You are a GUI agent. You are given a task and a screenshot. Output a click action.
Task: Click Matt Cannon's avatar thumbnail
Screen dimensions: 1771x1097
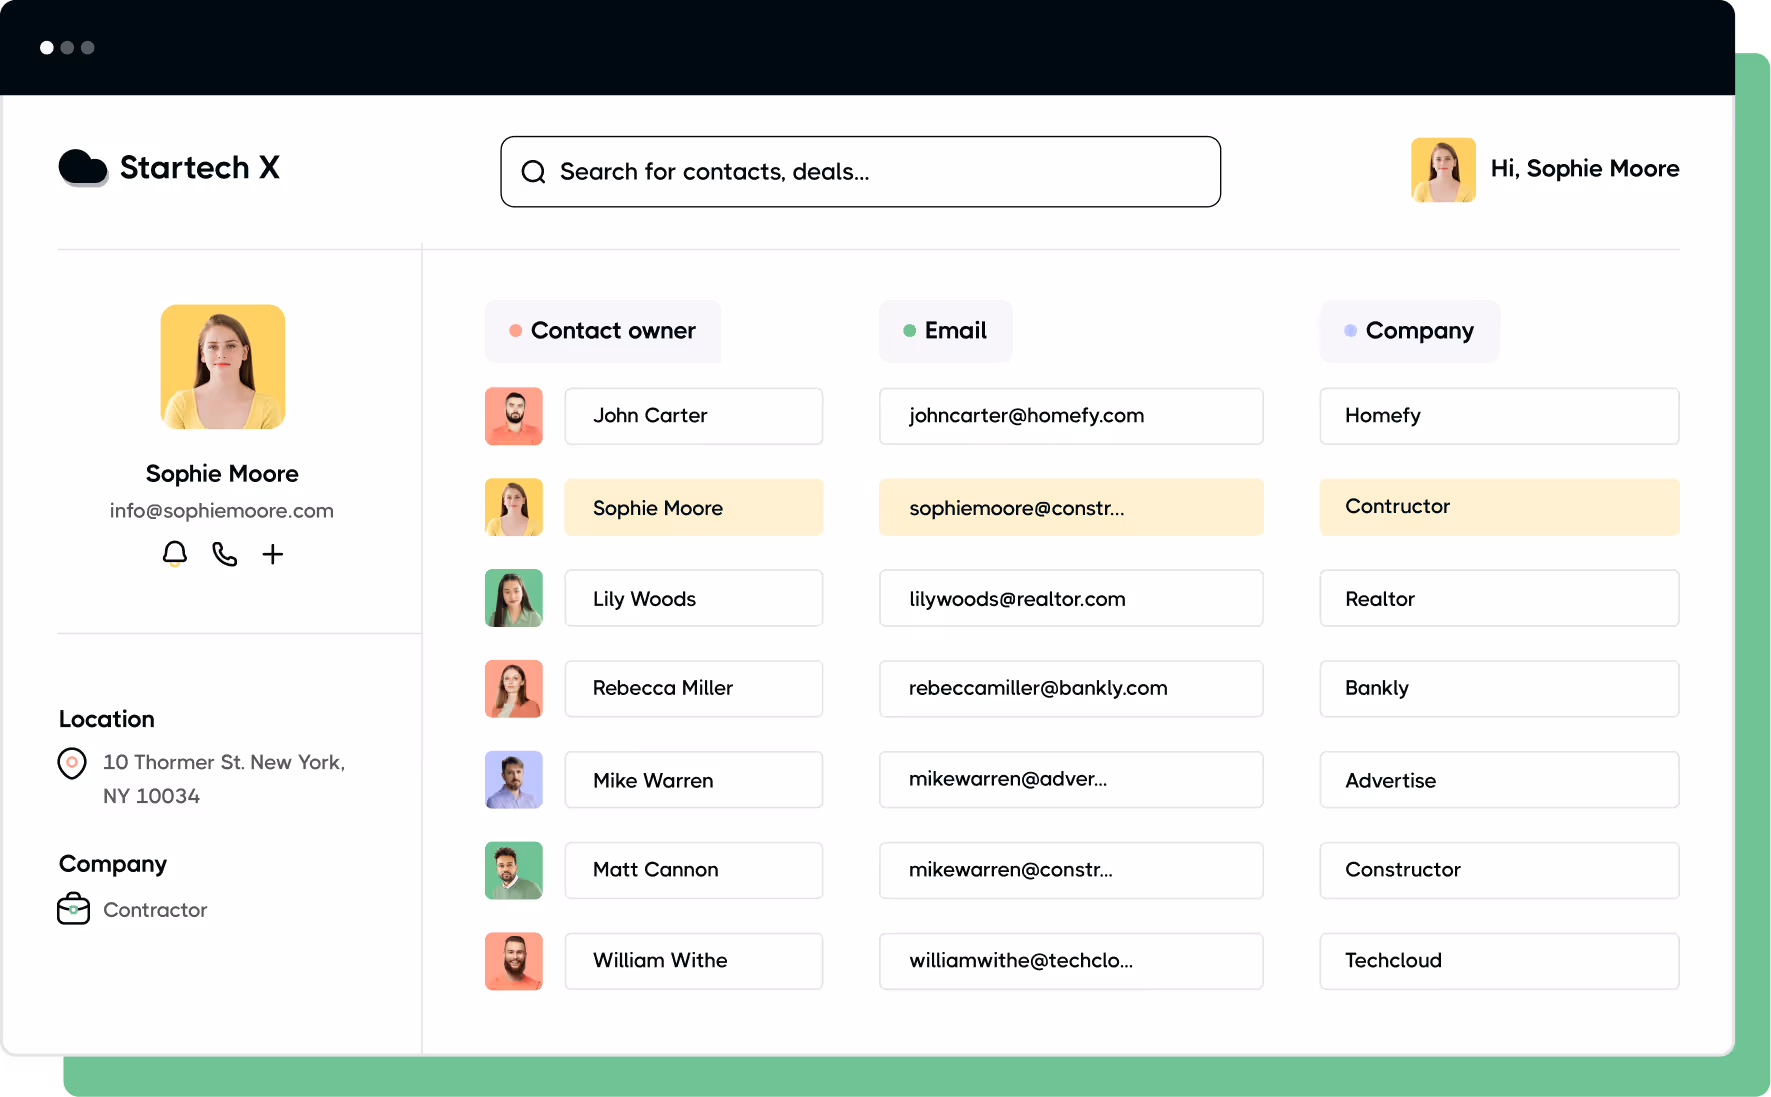click(x=513, y=870)
